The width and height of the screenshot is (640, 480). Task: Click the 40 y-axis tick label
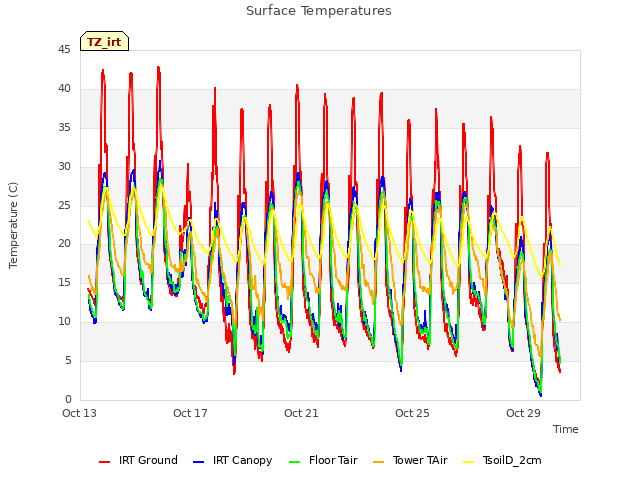pyautogui.click(x=64, y=89)
